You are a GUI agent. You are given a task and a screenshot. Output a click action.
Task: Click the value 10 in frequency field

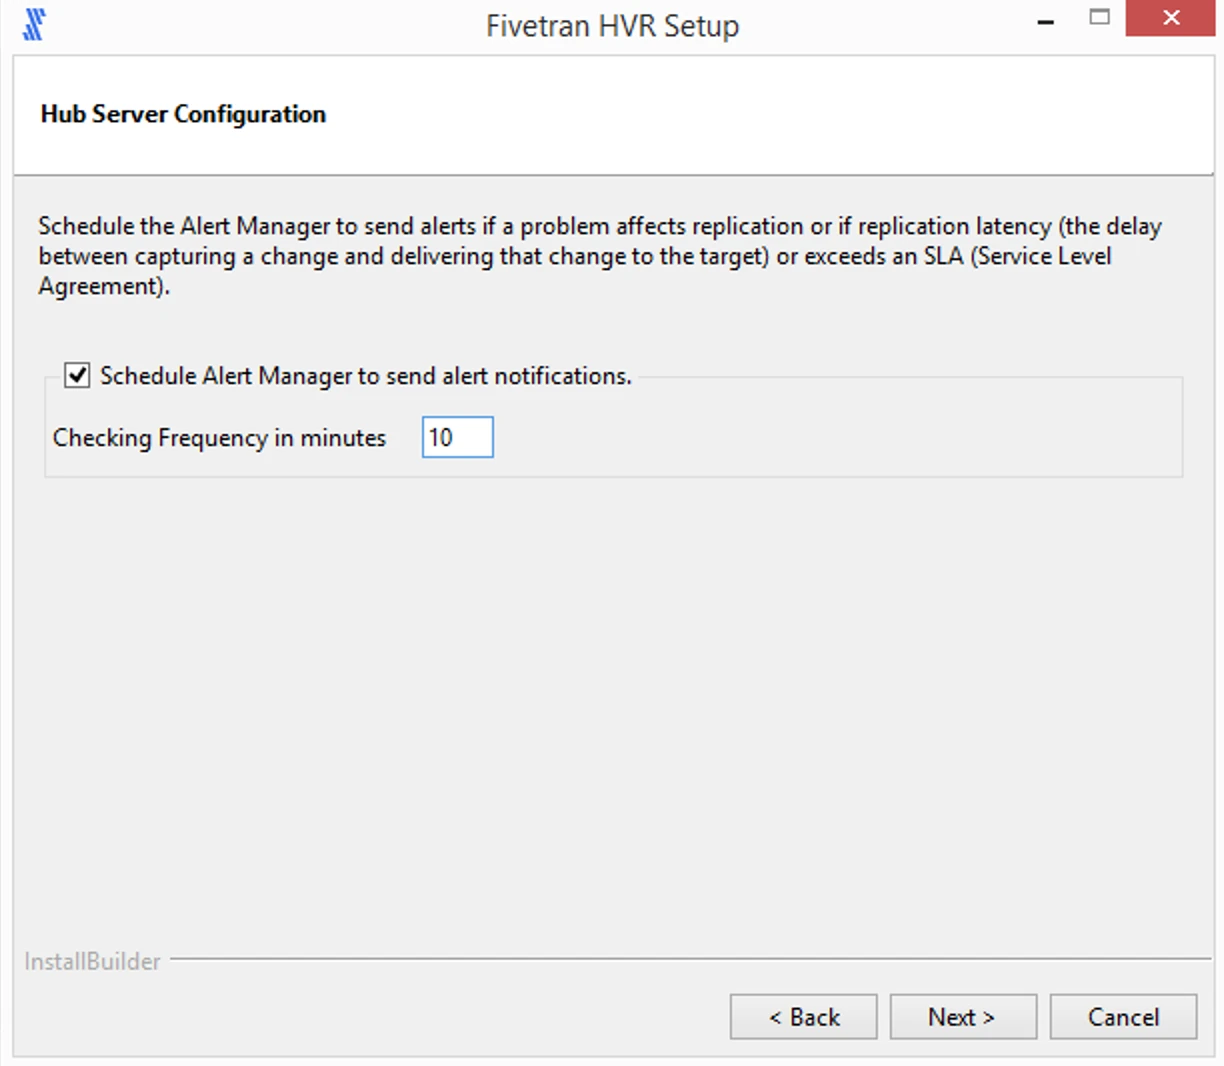tap(442, 437)
